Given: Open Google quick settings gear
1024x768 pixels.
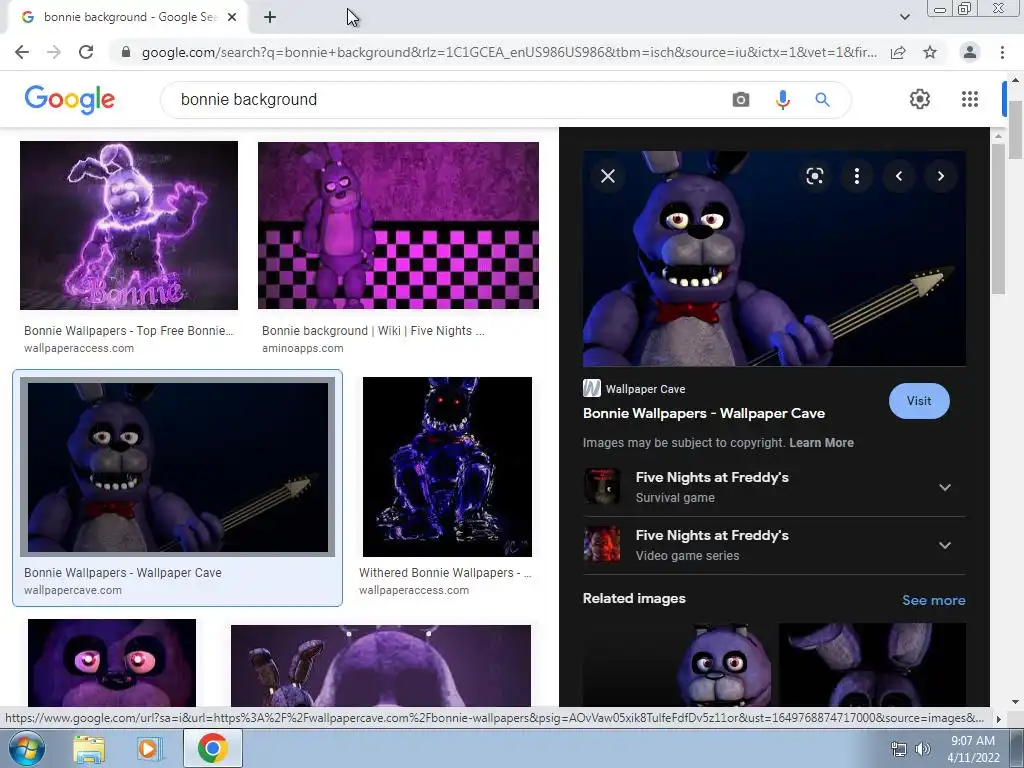Looking at the screenshot, I should (920, 99).
